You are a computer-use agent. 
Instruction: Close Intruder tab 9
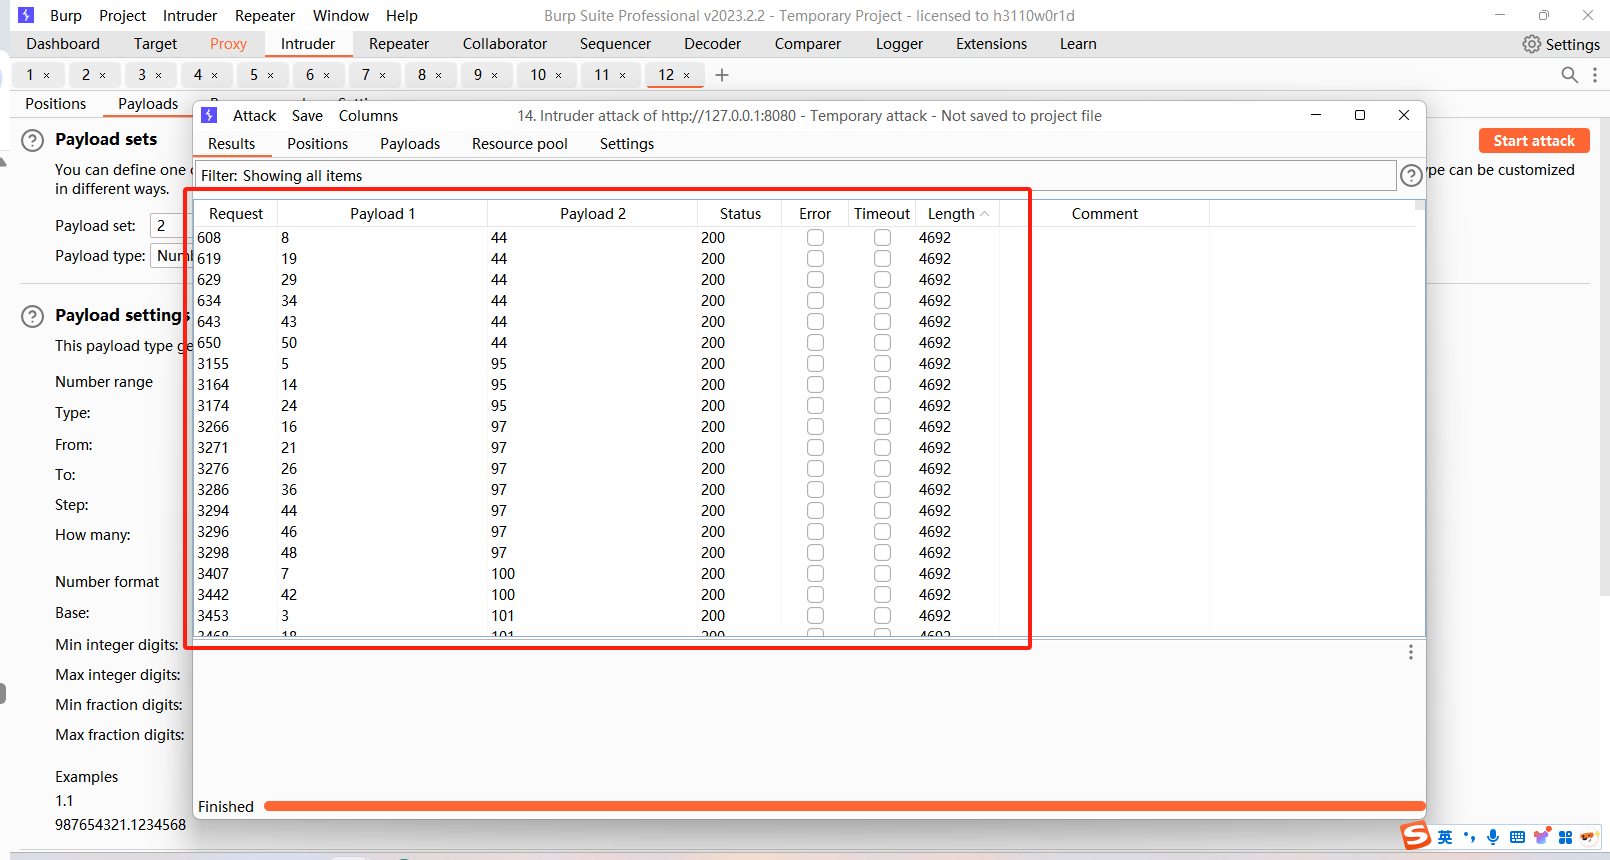tap(494, 75)
